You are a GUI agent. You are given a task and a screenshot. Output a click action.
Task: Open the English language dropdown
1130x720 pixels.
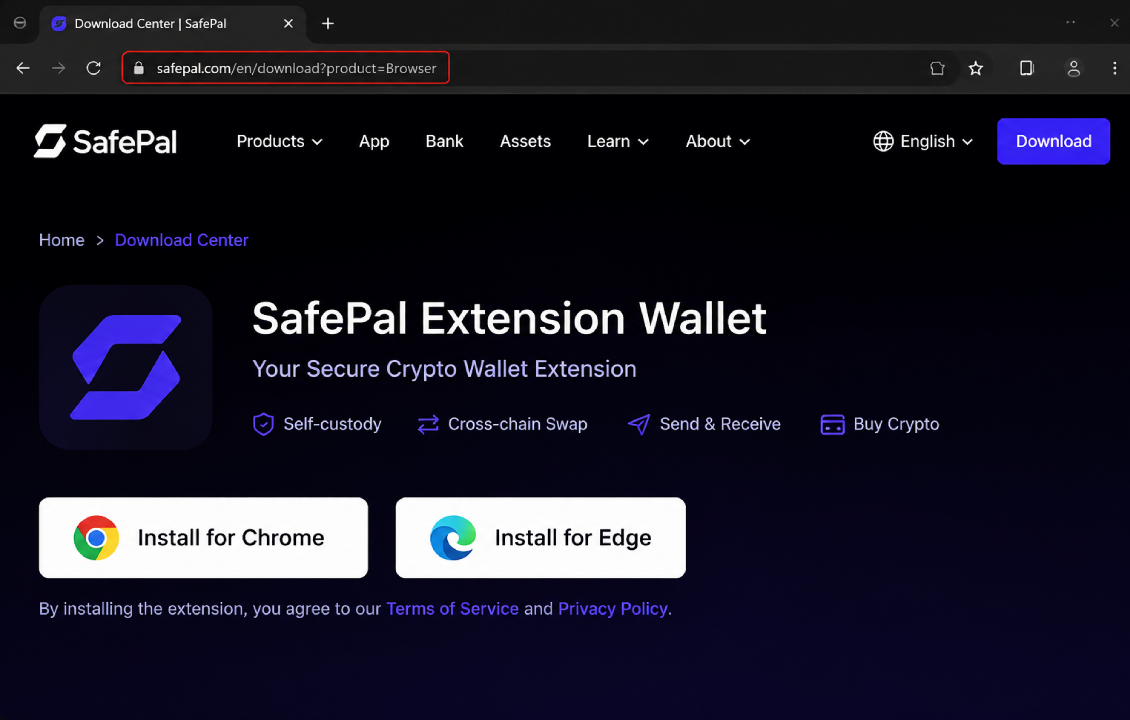(x=923, y=141)
